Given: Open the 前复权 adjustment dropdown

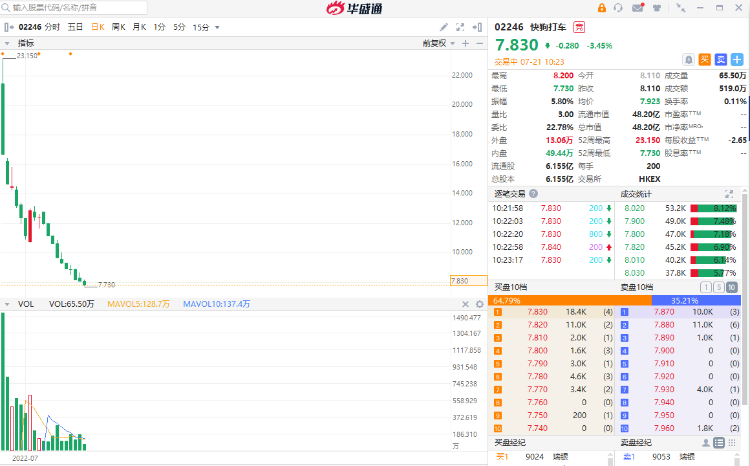Looking at the screenshot, I should coord(436,44).
